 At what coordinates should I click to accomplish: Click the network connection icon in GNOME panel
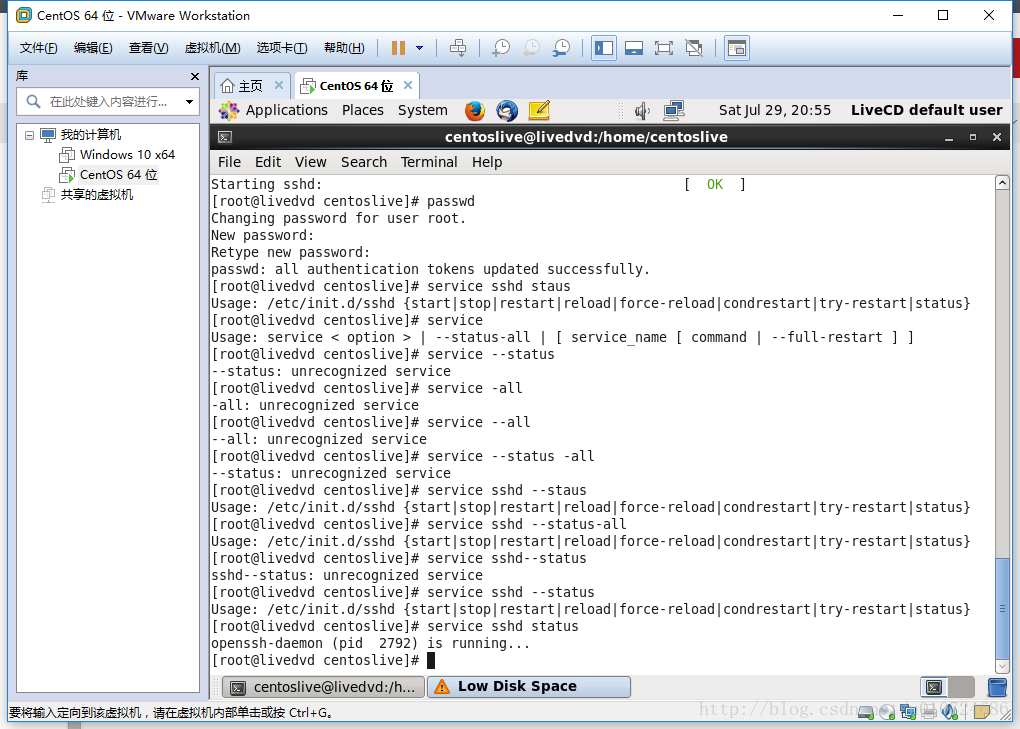674,111
